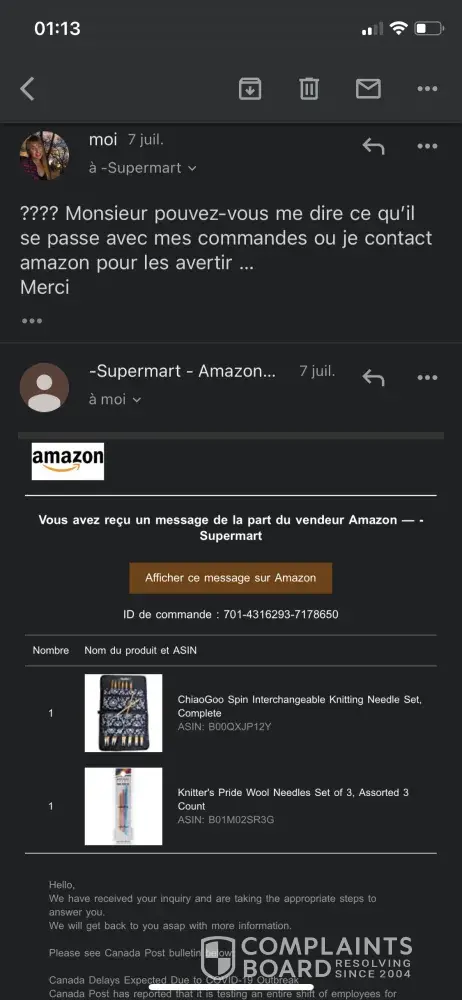Open more options for moi's message
Viewport: 462px width, 1000px height.
(x=427, y=147)
